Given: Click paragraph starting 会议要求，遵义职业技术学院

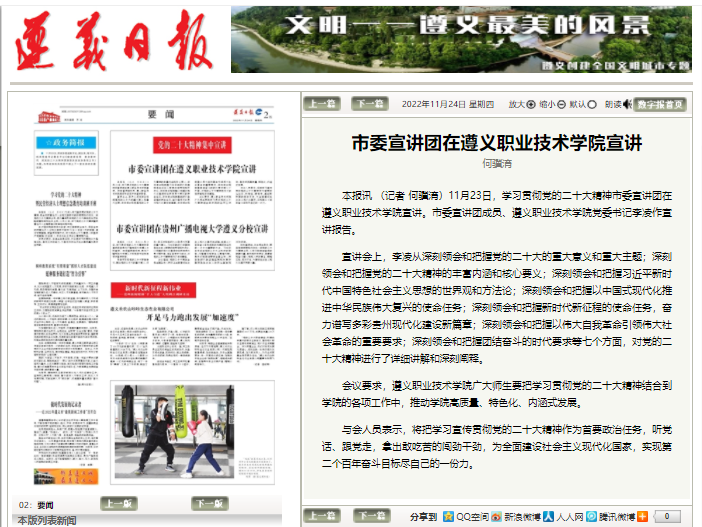Looking at the screenshot, I should click(497, 394).
